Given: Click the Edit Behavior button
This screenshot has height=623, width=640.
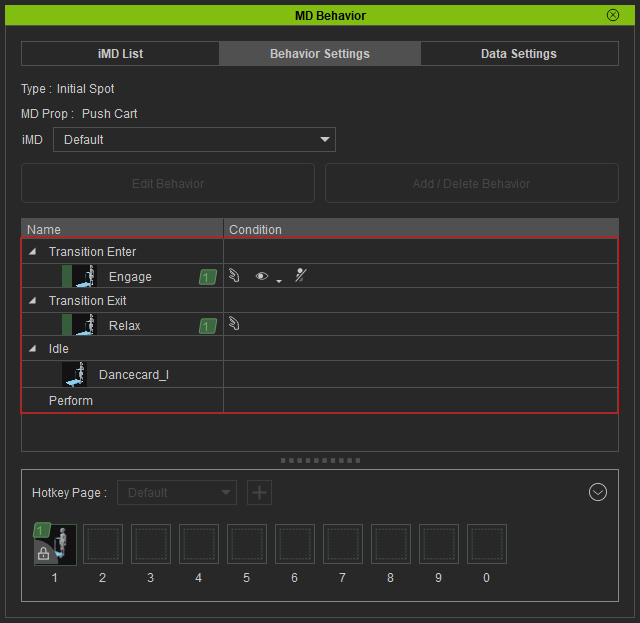Looking at the screenshot, I should click(168, 183).
